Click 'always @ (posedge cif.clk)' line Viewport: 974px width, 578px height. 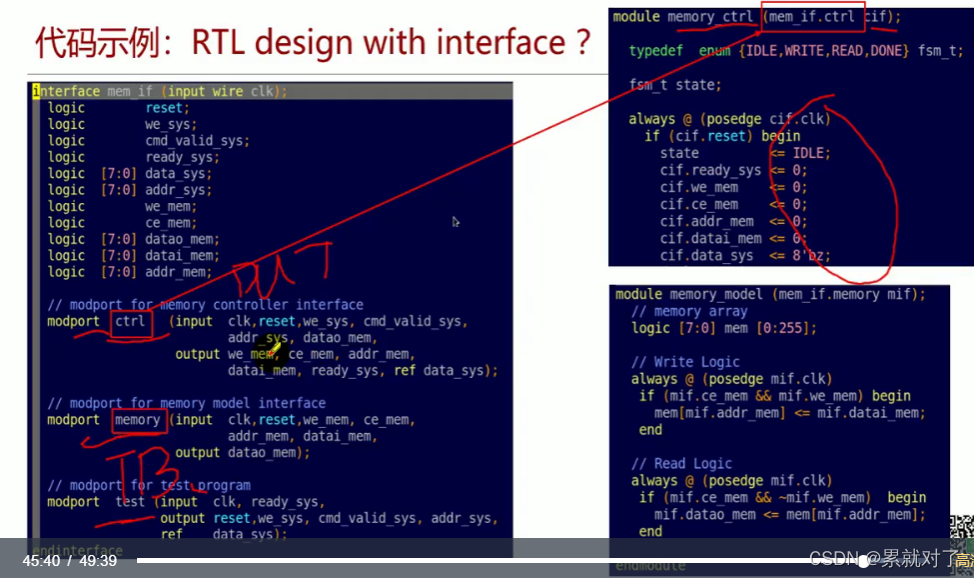click(x=729, y=119)
